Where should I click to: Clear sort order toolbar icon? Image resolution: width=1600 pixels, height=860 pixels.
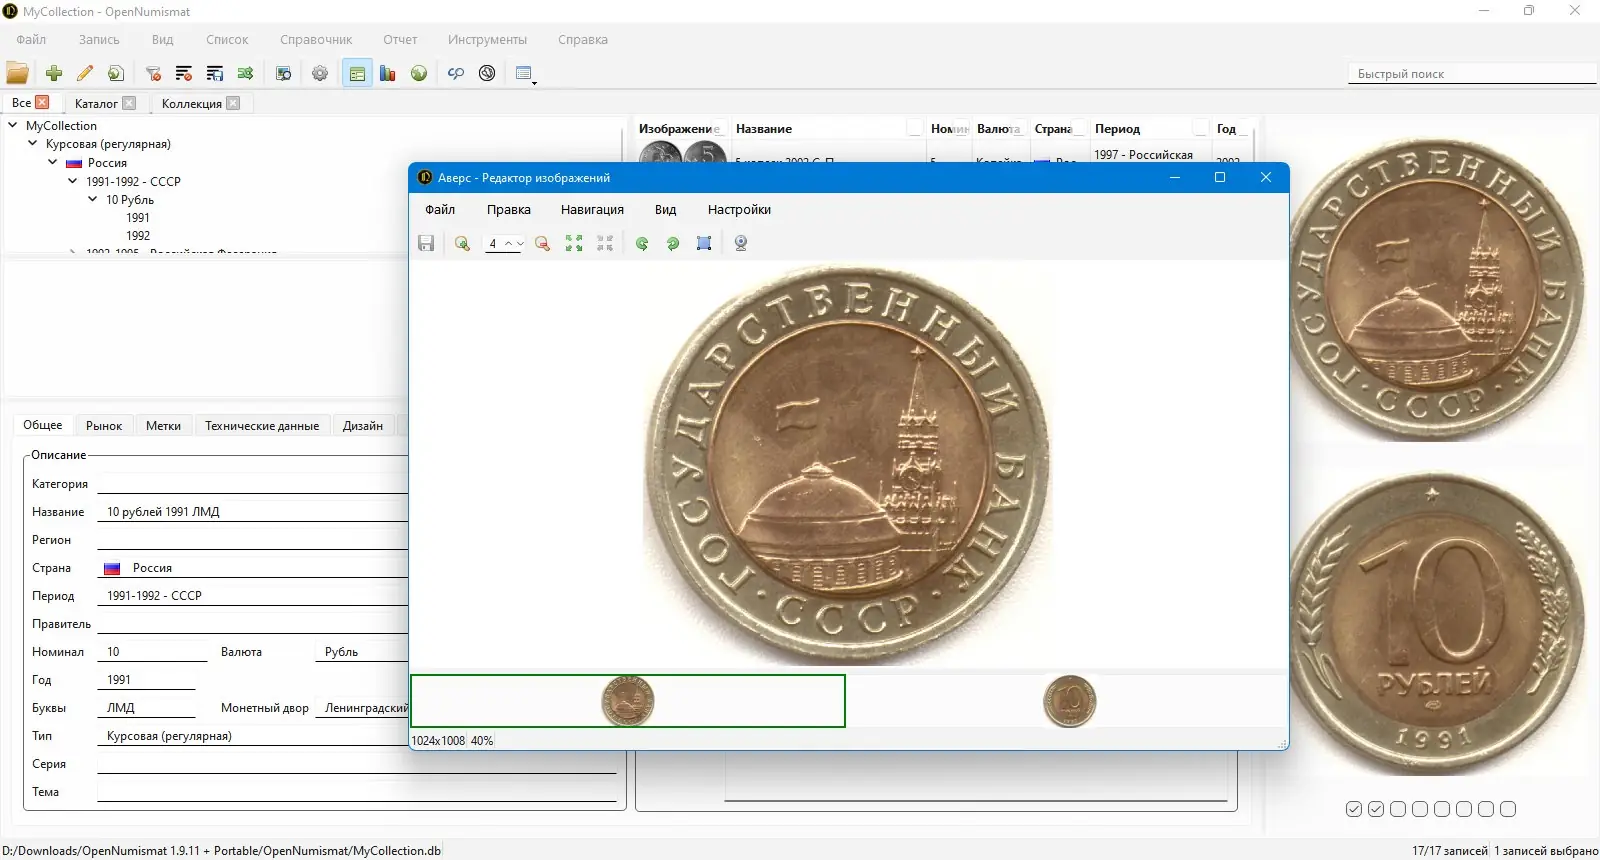[184, 73]
